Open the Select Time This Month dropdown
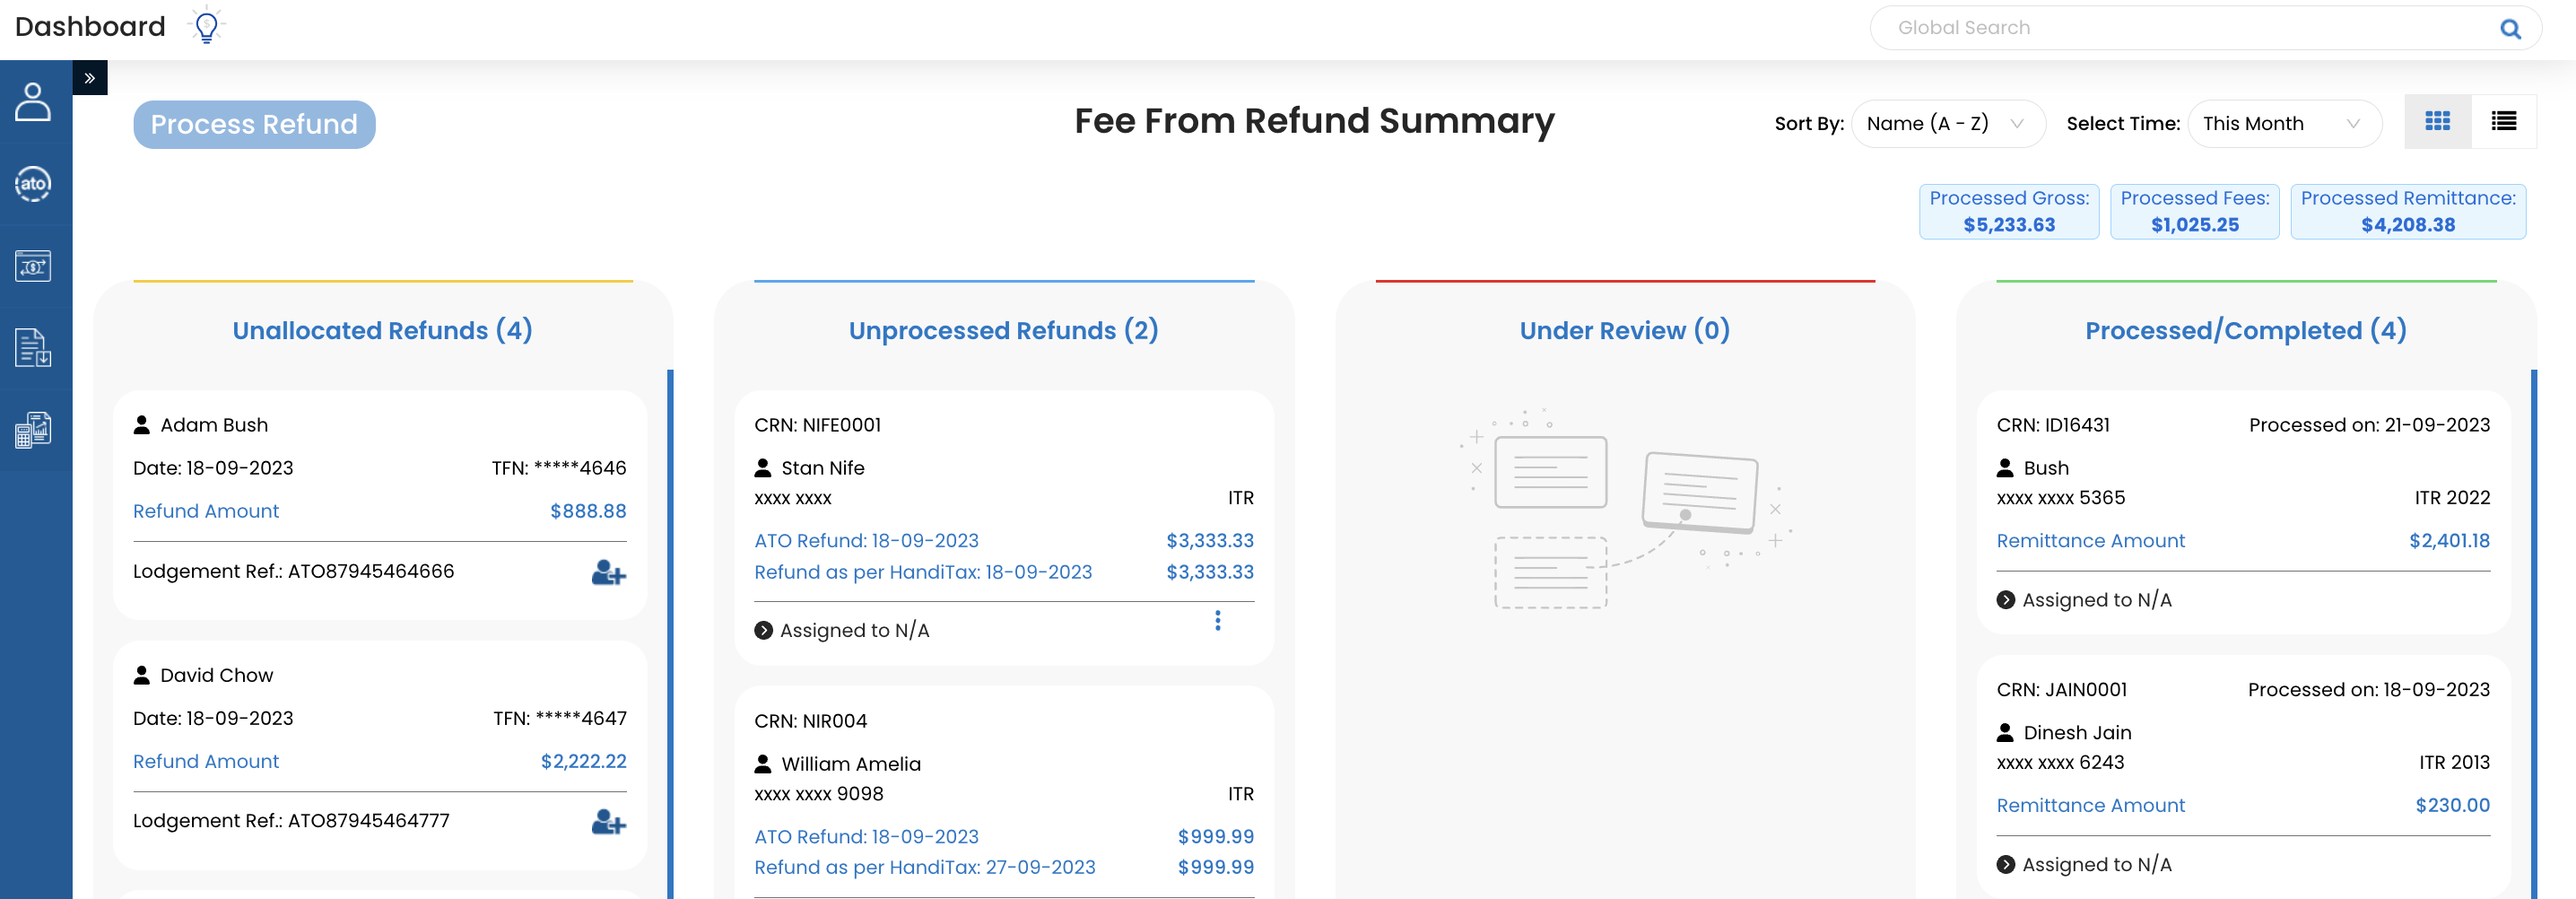Screen dimensions: 2576x899 (2284, 124)
